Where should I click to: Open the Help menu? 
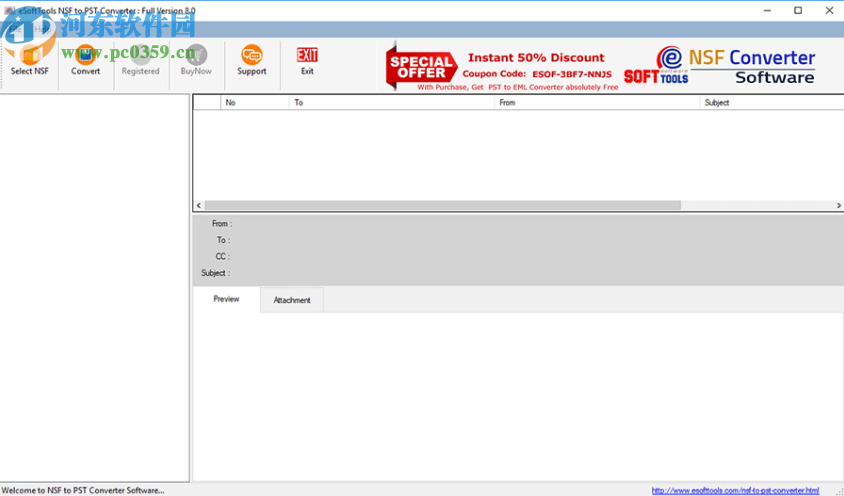43,30
